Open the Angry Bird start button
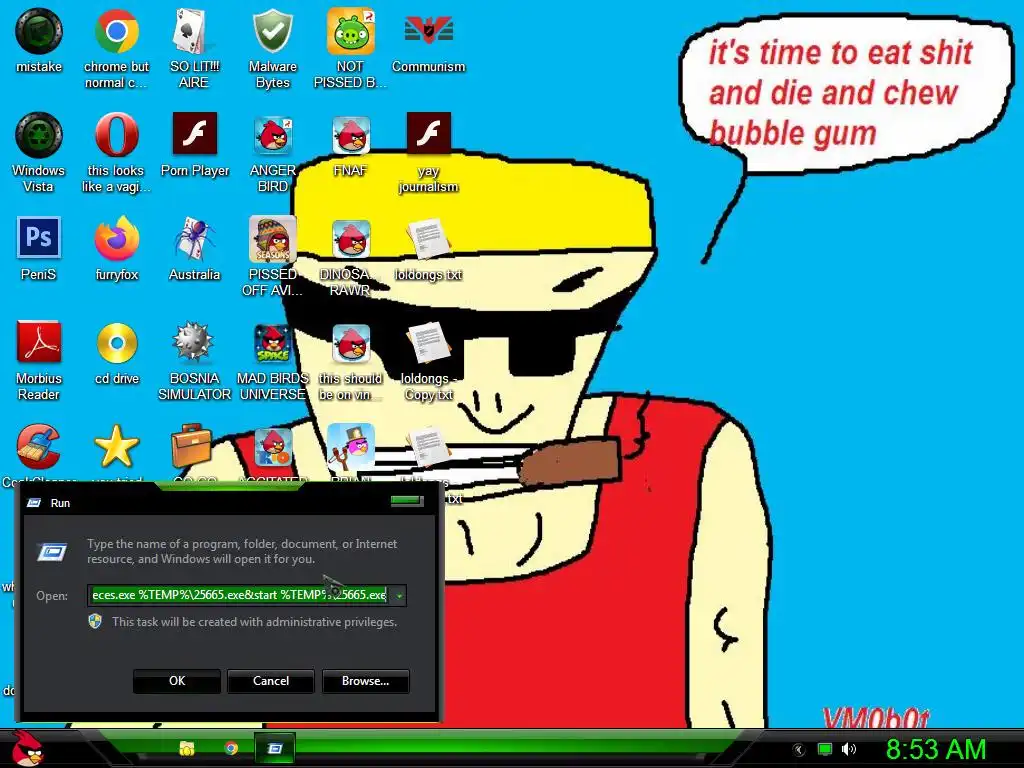1024x768 pixels. 27,748
